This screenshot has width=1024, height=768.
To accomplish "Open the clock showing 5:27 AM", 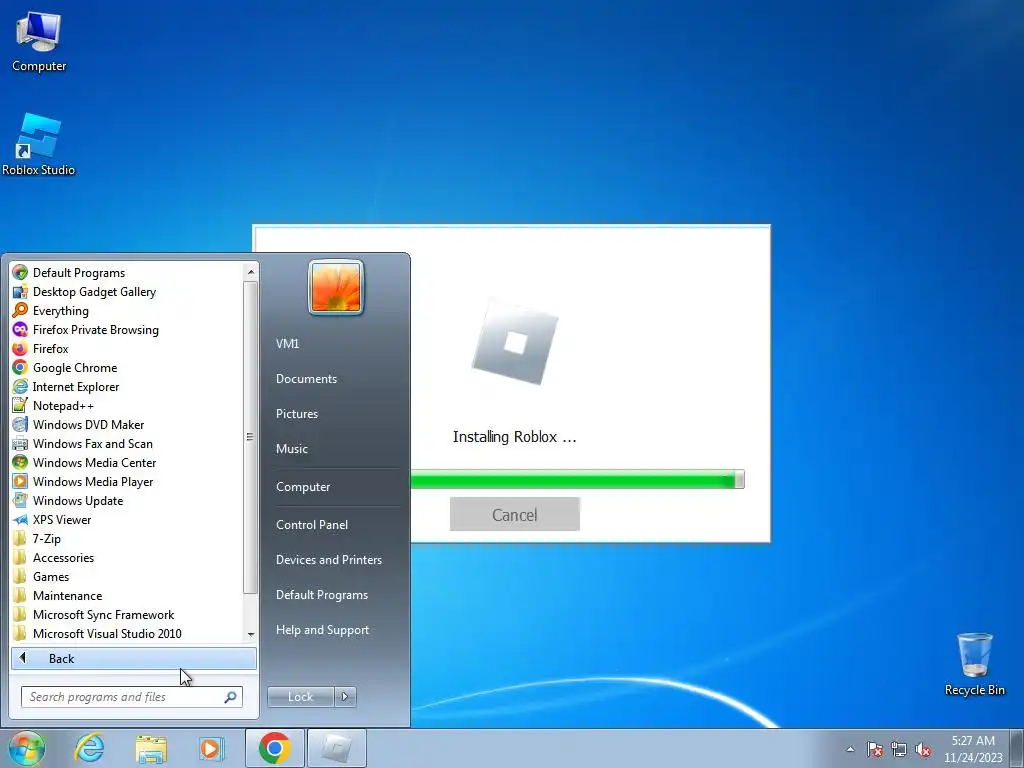I will 973,749.
